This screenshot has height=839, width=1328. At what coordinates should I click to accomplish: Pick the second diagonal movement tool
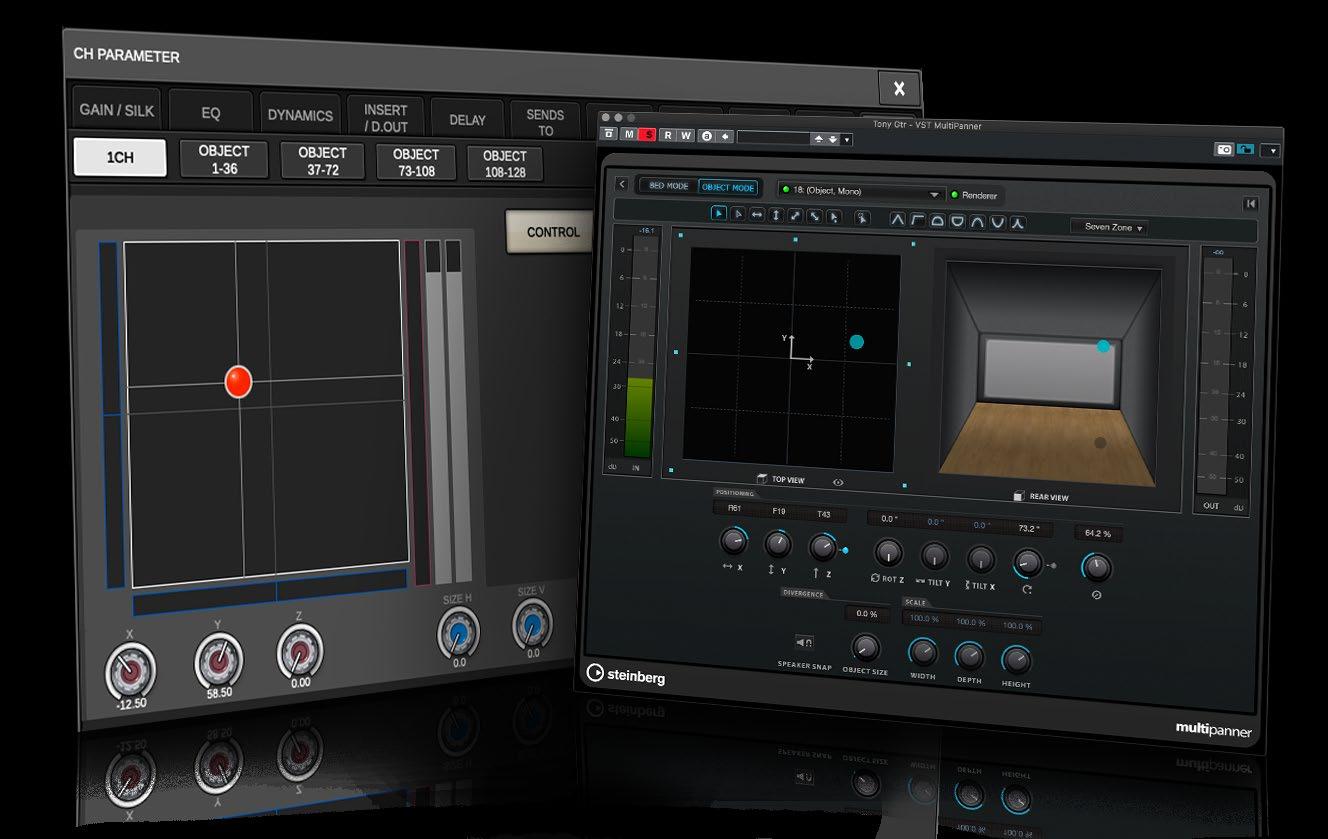click(x=814, y=216)
